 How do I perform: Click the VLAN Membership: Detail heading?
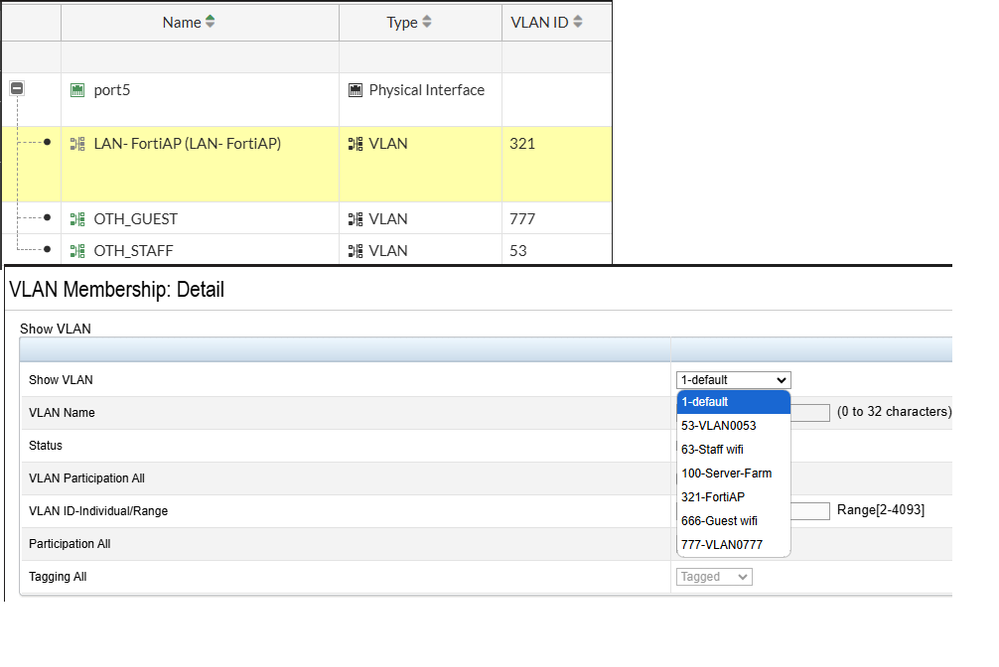click(x=117, y=290)
